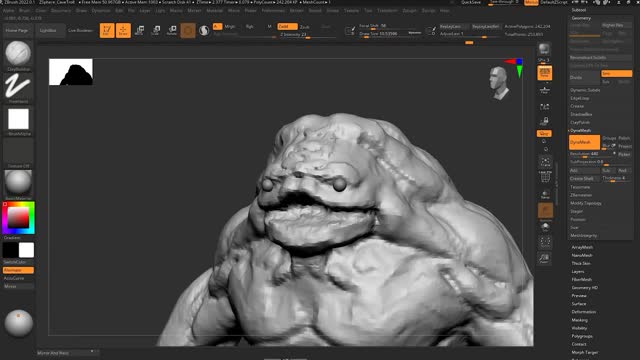The width and height of the screenshot is (640, 360).
Task: Click the lock camera icon in right shelf
Action: point(544,121)
